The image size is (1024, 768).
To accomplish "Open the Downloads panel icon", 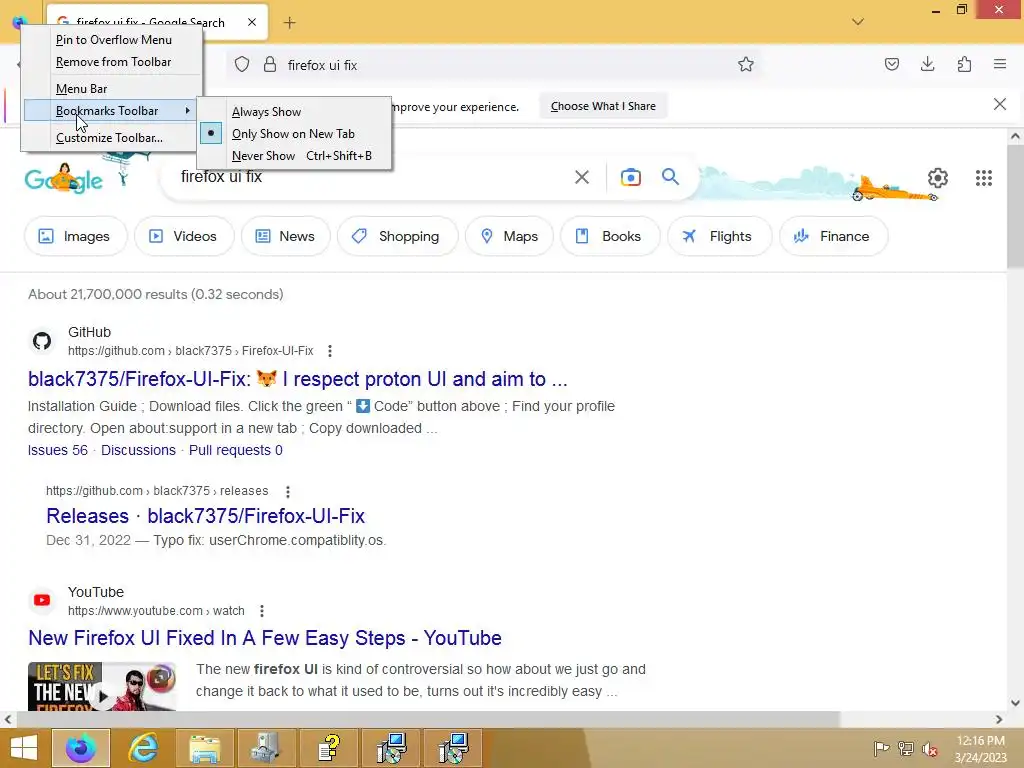I will pos(927,64).
